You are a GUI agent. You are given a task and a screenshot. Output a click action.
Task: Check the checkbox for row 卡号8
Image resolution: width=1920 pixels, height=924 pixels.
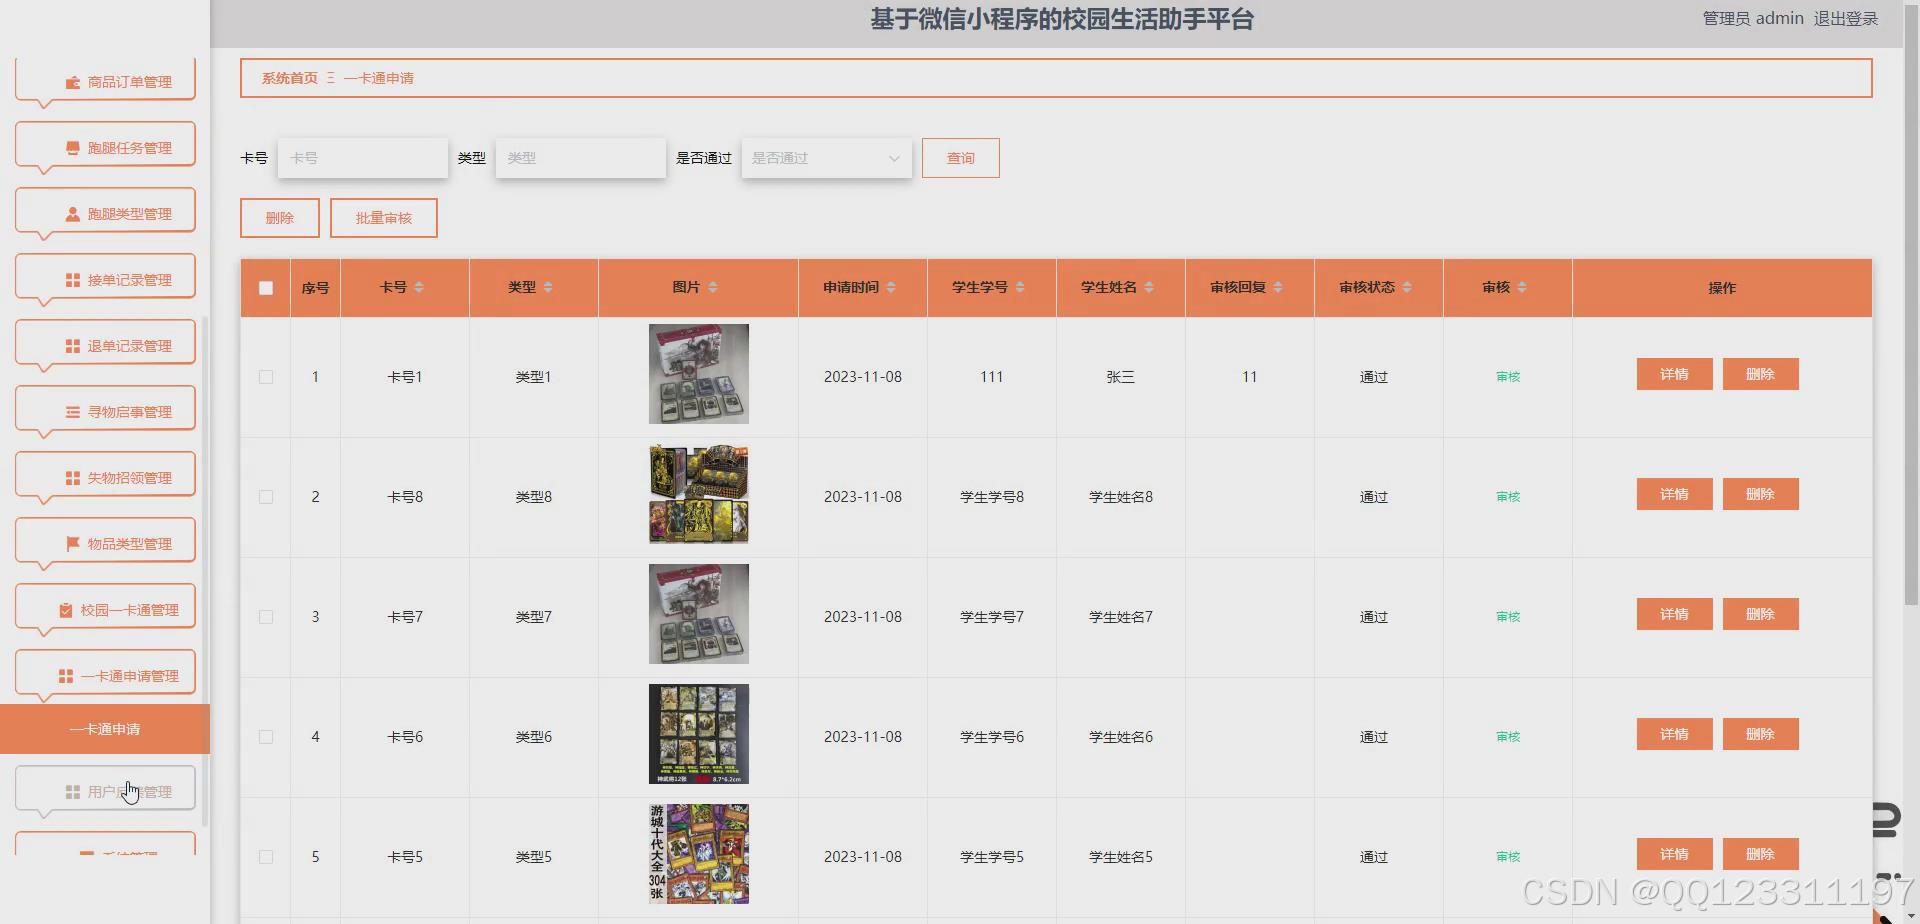[266, 497]
